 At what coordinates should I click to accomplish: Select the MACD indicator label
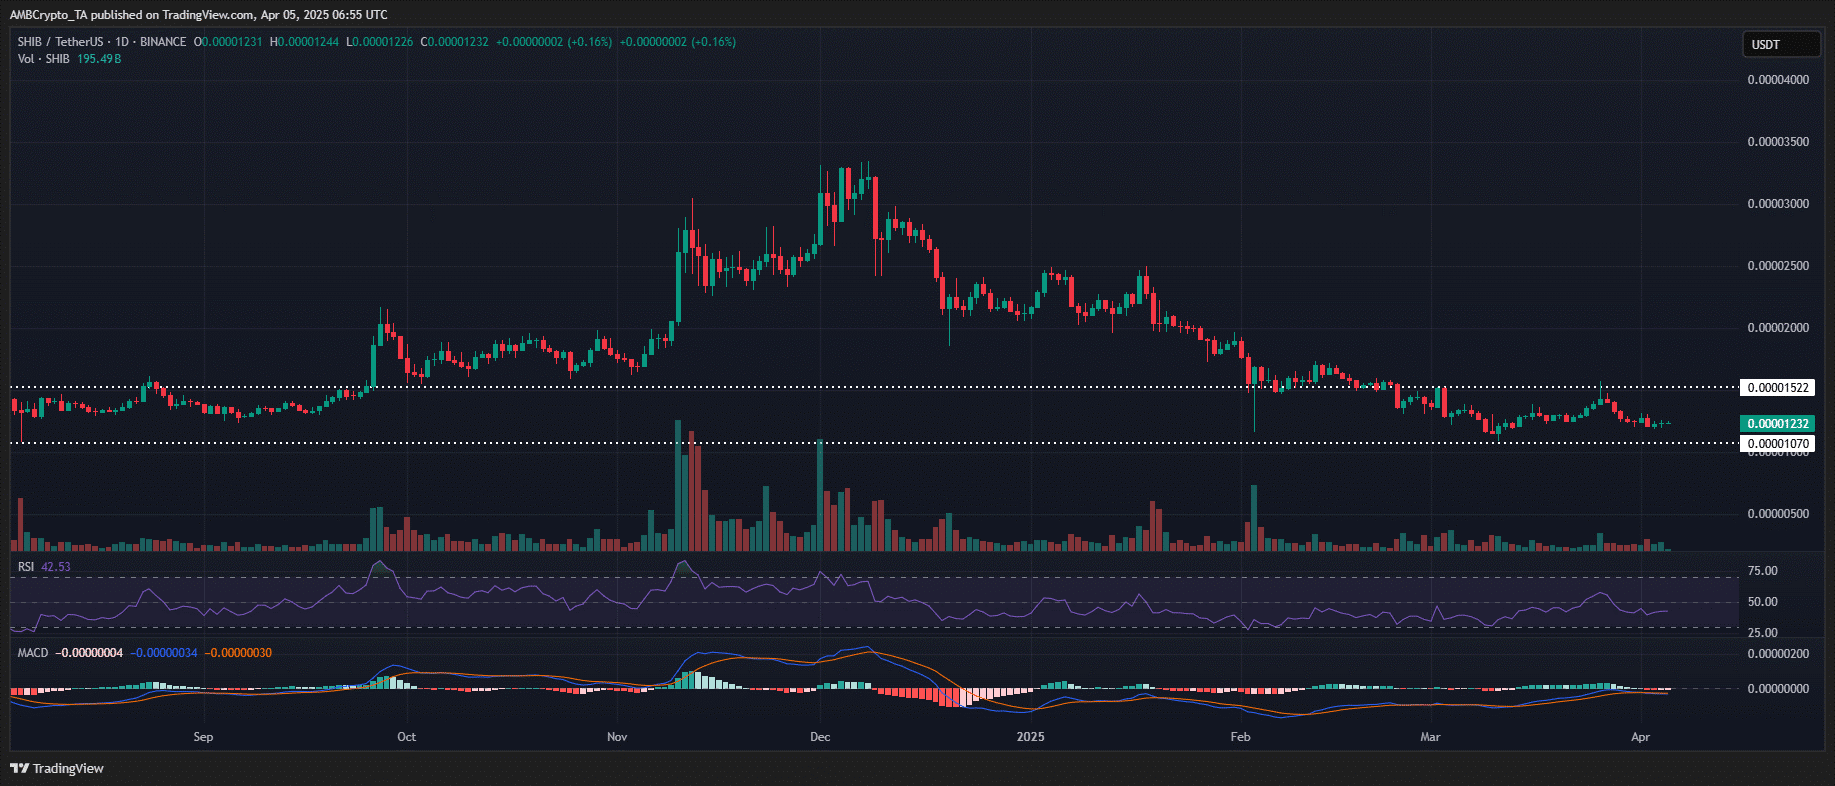click(33, 653)
